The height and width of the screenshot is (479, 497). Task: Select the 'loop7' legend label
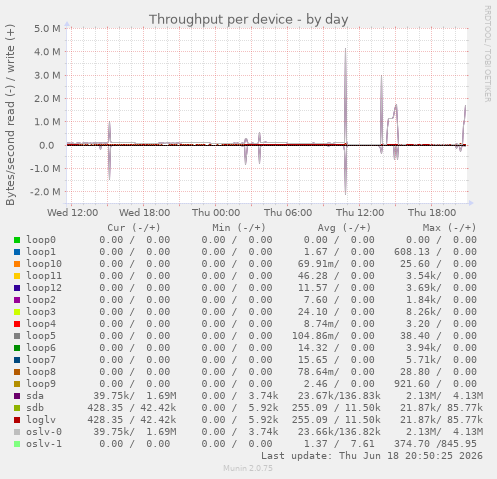[x=41, y=360]
